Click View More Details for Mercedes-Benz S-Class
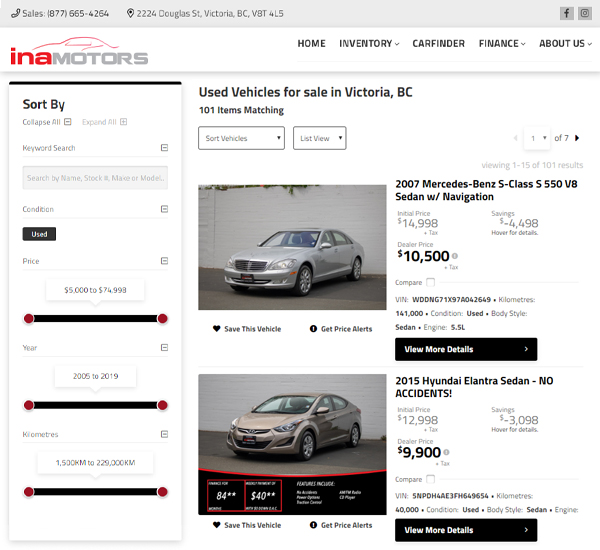 (x=466, y=349)
